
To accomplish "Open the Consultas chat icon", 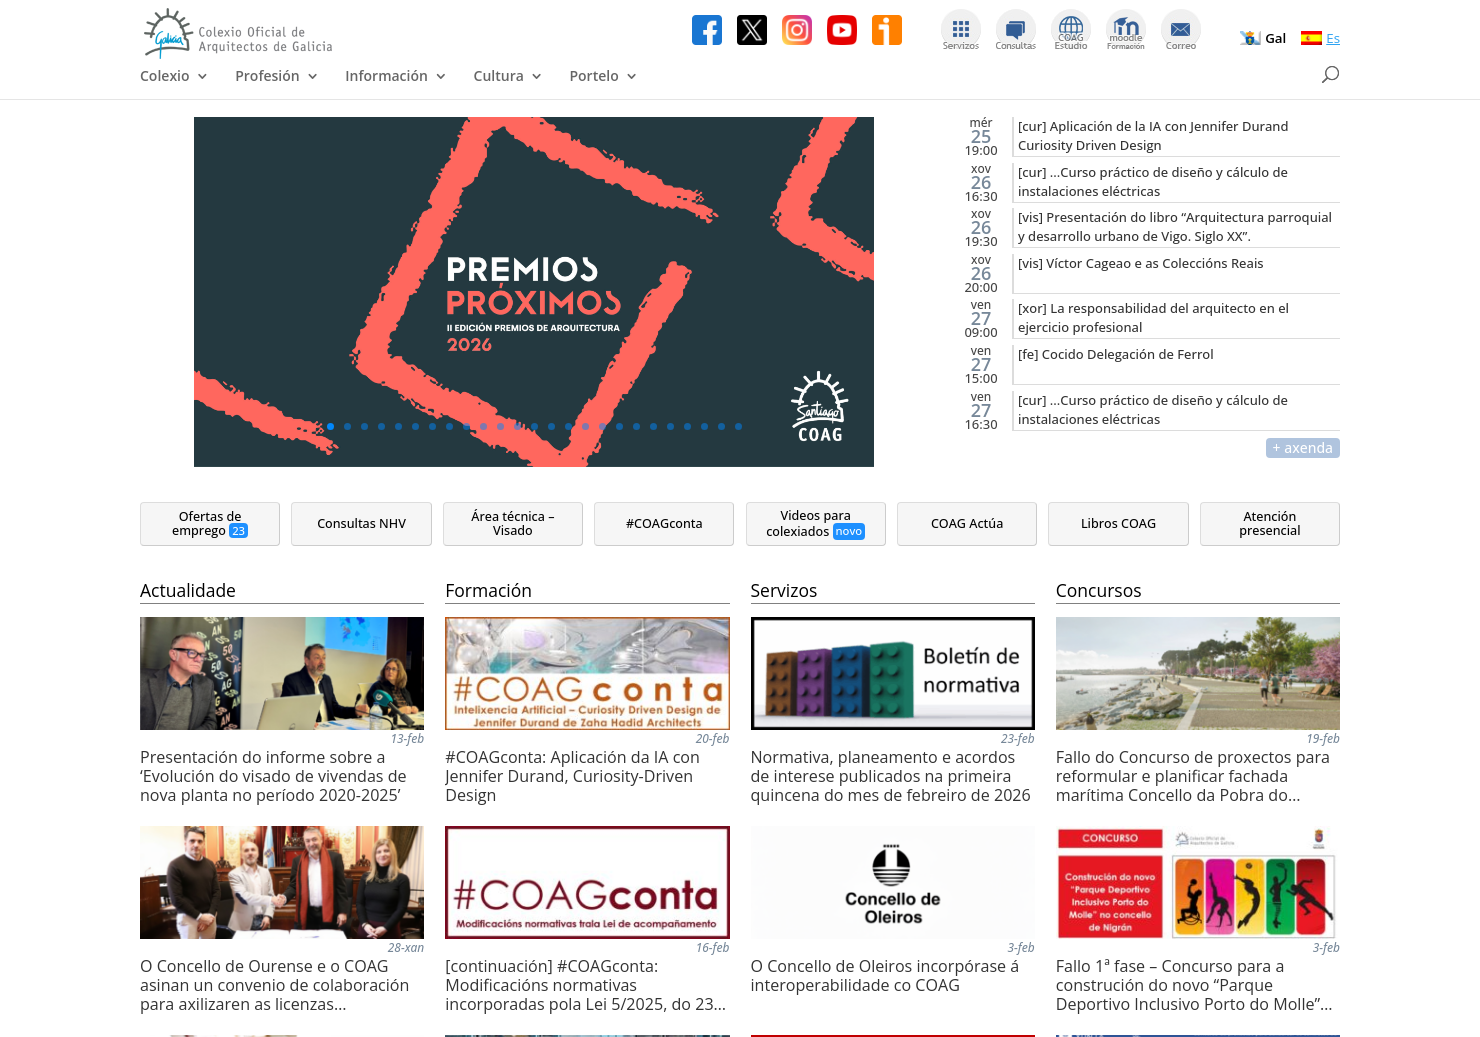I will click(x=1015, y=30).
